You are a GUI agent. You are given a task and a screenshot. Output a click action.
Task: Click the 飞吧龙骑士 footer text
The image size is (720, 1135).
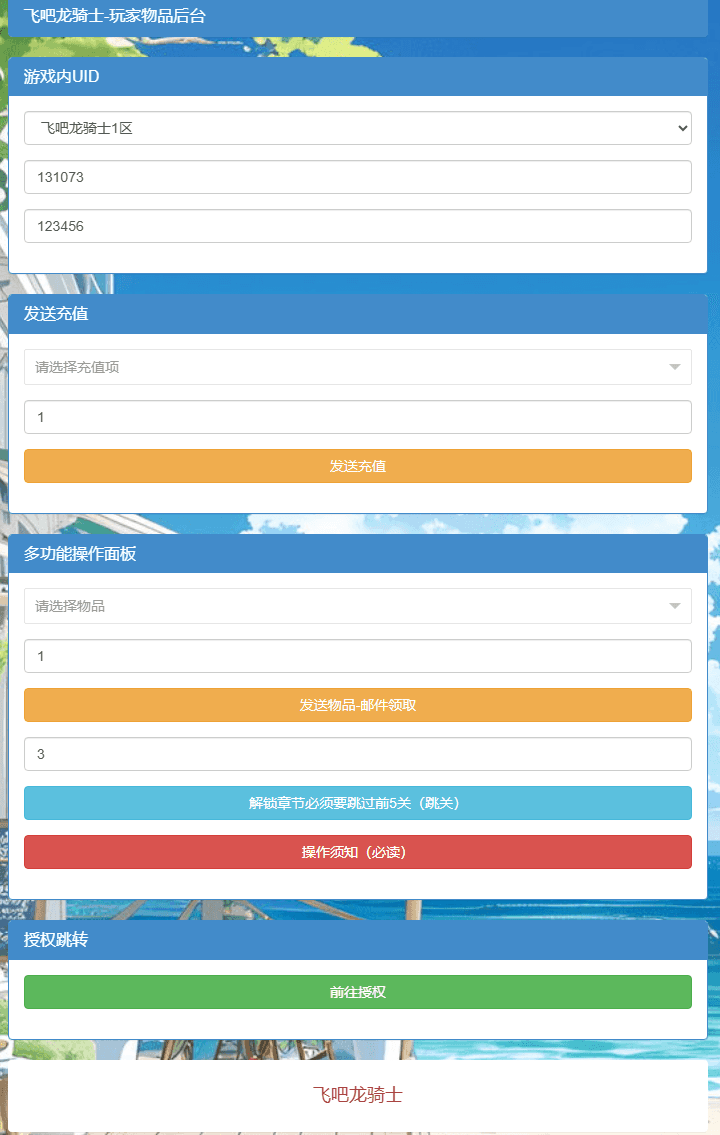tap(357, 1094)
